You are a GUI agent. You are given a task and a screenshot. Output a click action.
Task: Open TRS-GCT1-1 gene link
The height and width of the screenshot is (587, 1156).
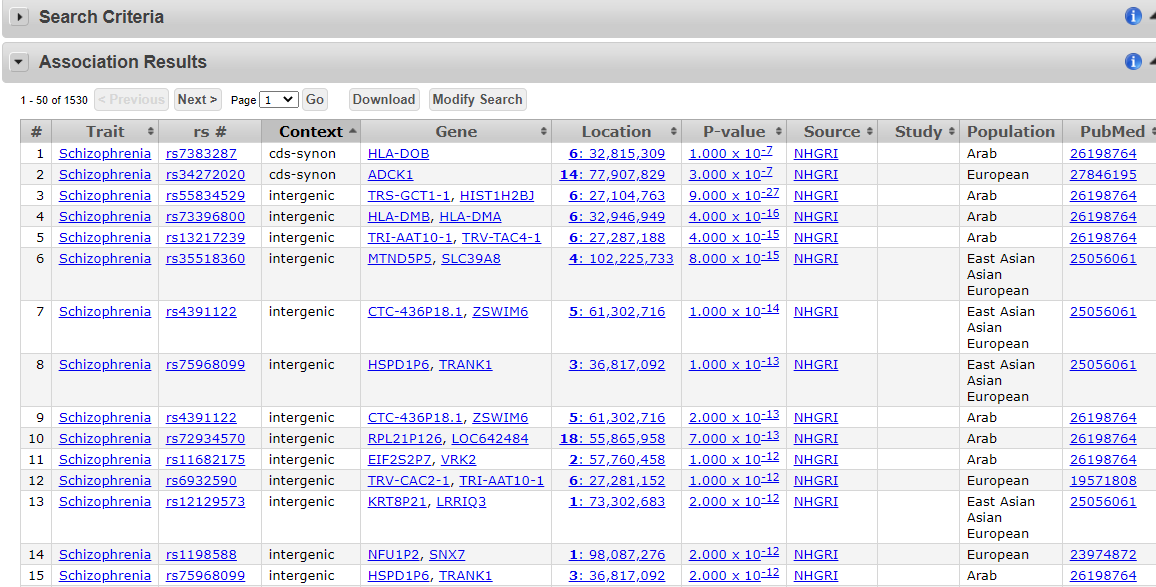point(409,195)
